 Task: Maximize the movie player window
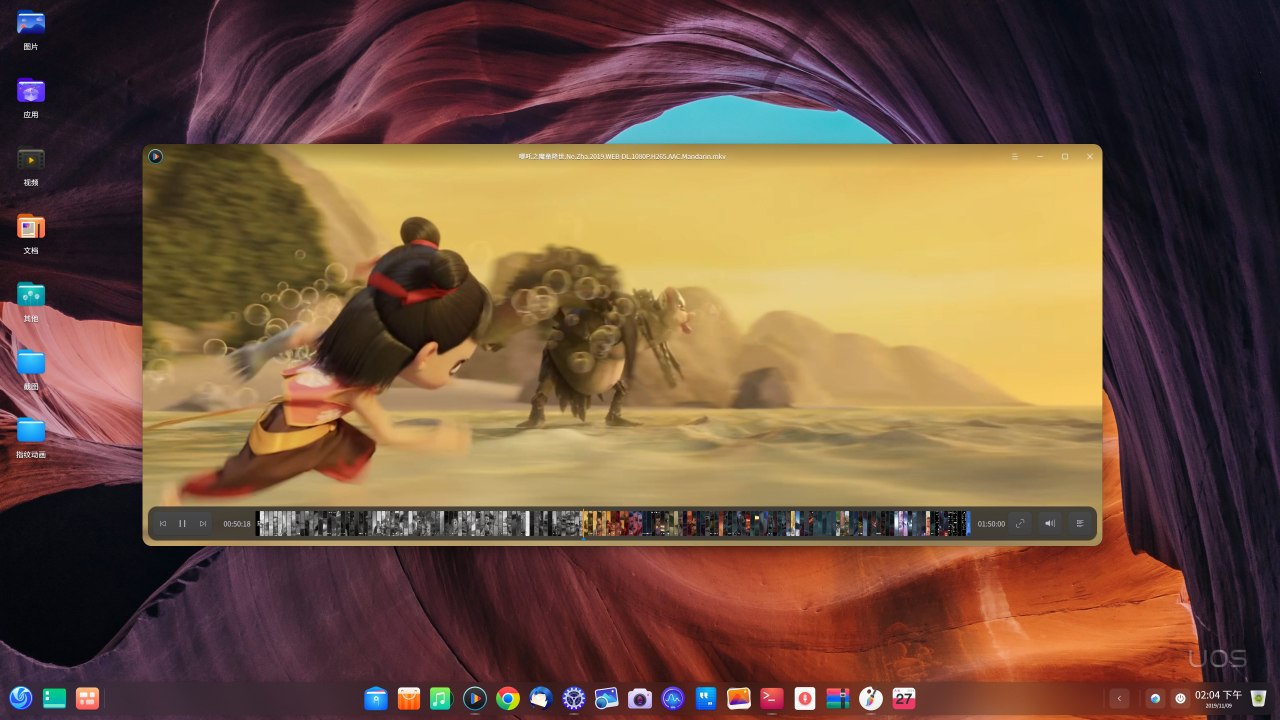coord(1065,157)
